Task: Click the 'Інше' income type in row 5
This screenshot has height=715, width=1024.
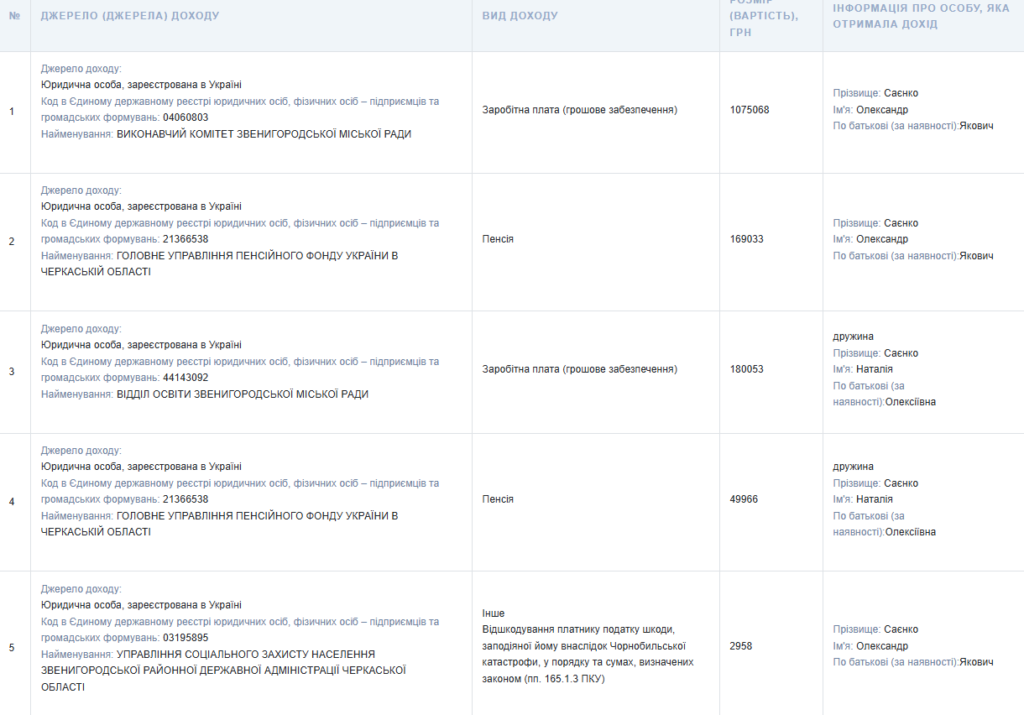Action: [493, 613]
